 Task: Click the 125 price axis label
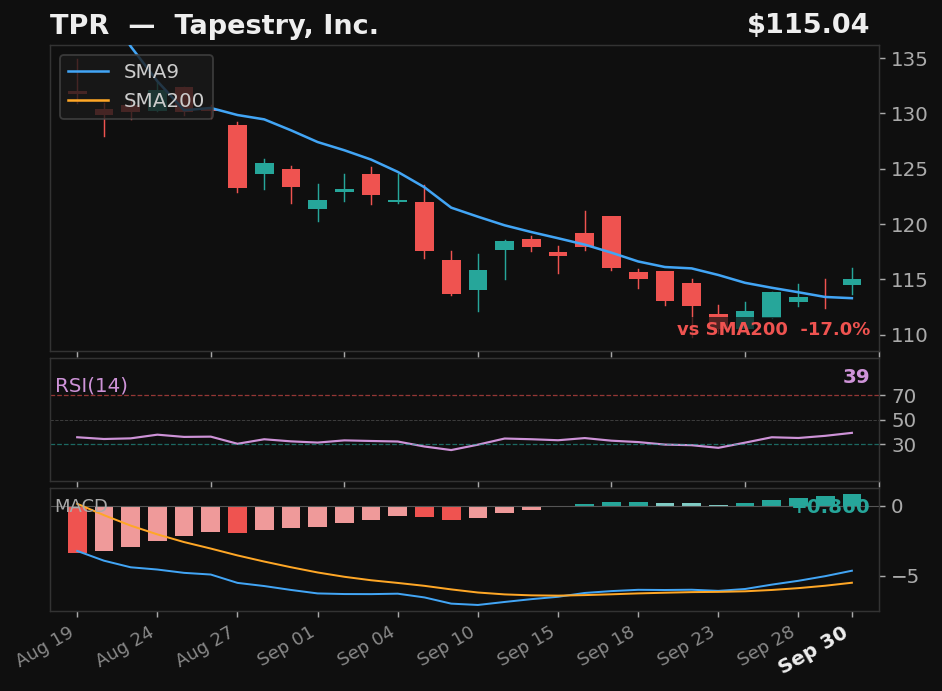pyautogui.click(x=909, y=169)
